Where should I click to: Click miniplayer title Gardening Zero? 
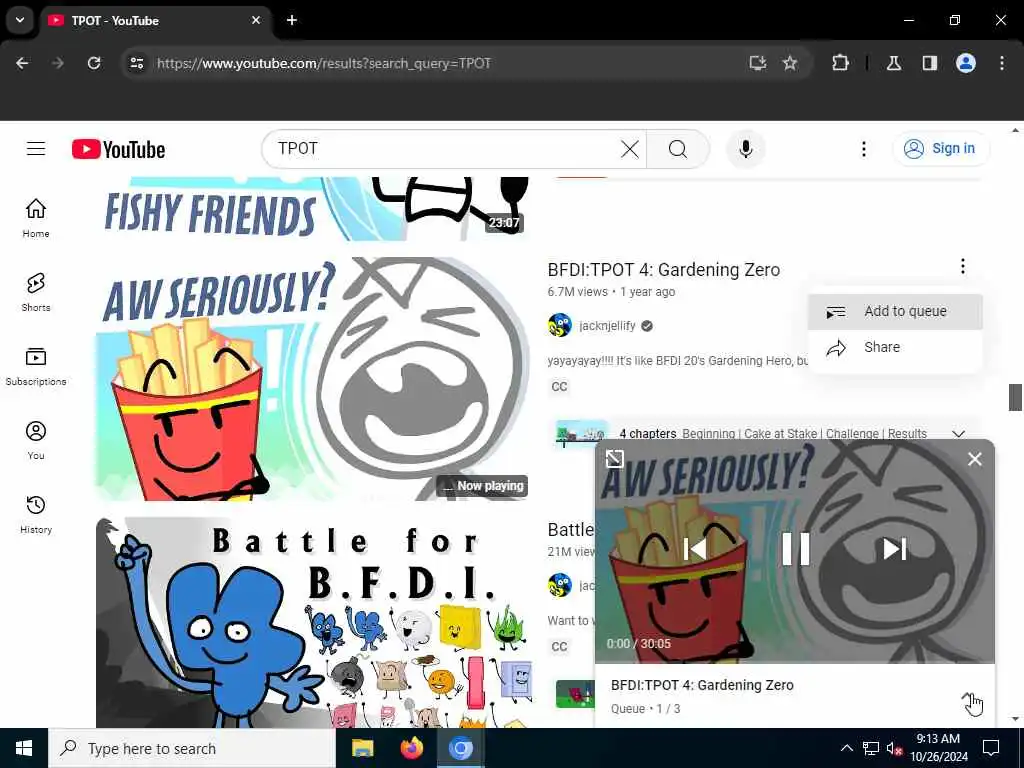pos(702,685)
